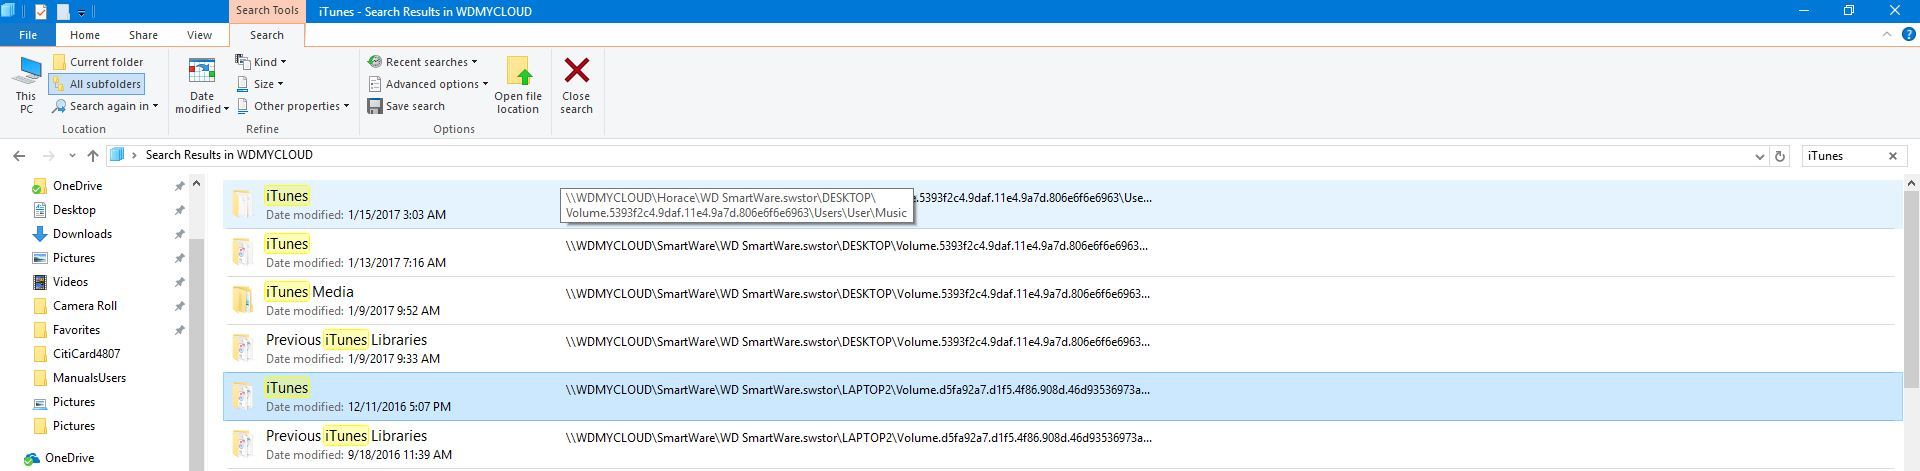This screenshot has width=1920, height=471.
Task: Click the Search Tools contextual tab
Action: [267, 11]
